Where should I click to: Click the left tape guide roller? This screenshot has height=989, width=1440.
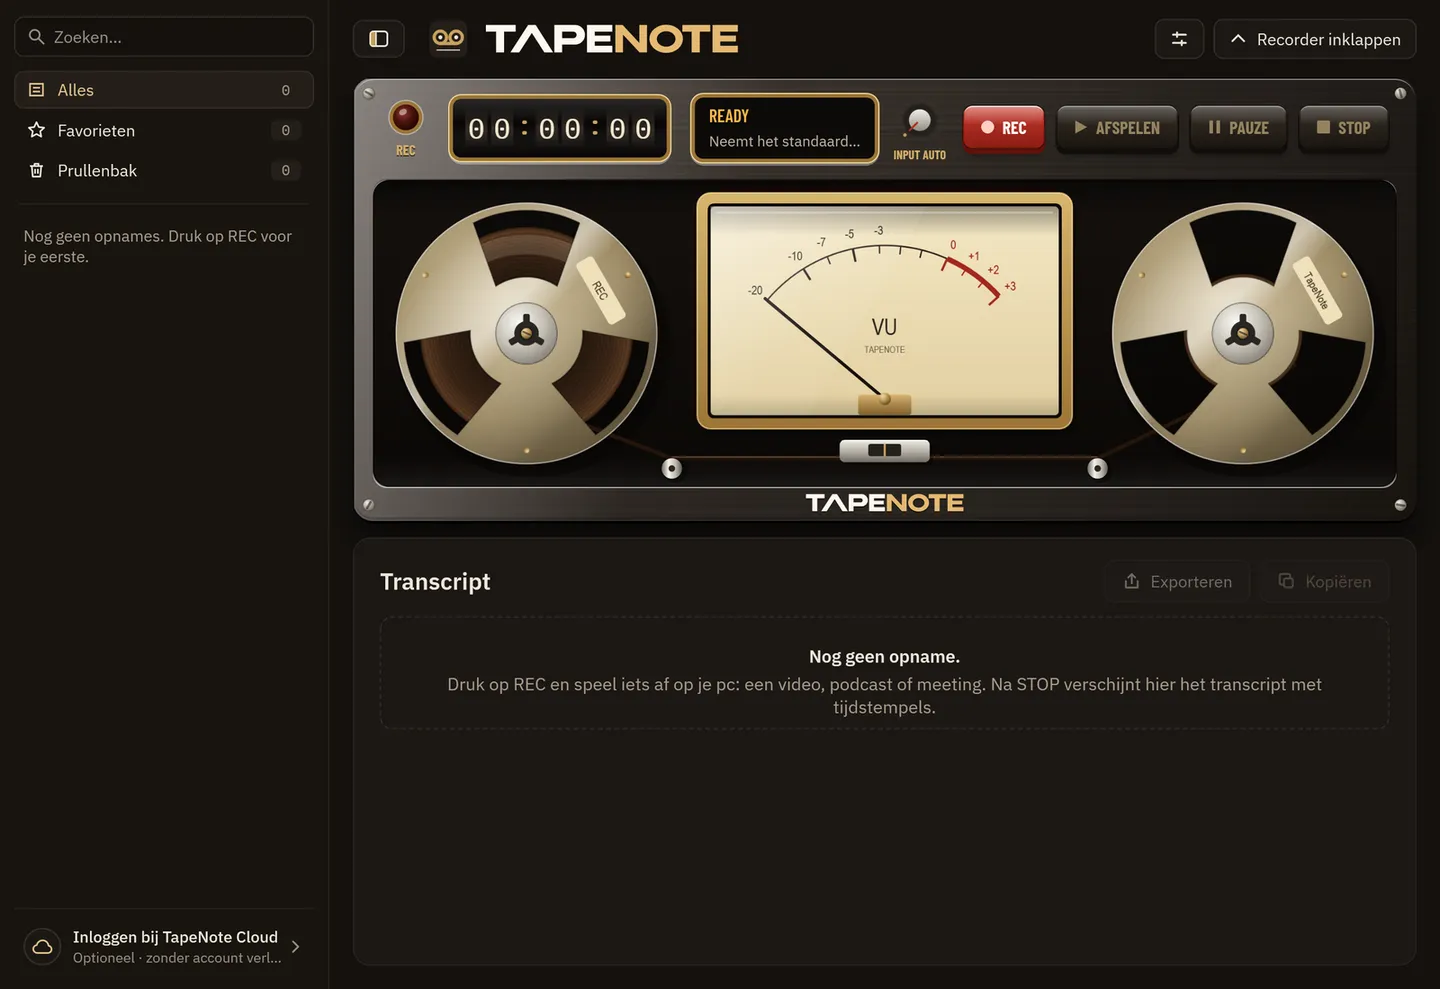[x=672, y=468]
